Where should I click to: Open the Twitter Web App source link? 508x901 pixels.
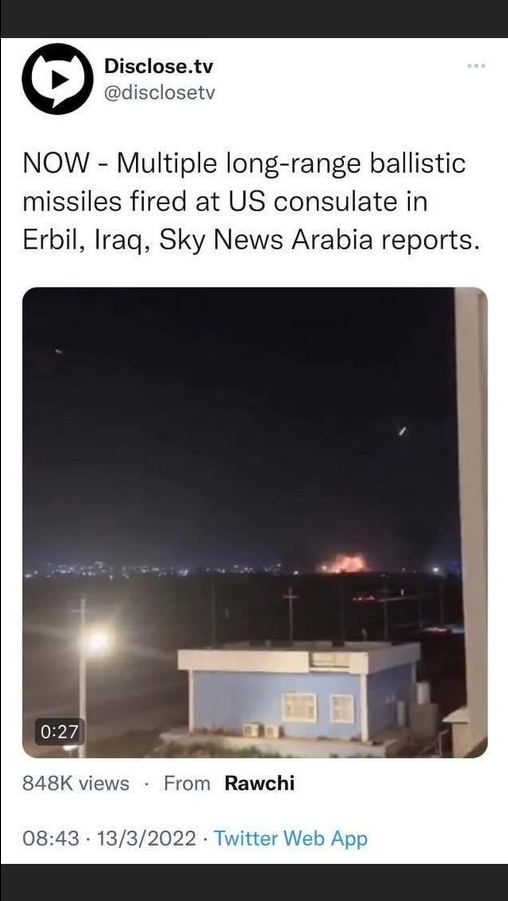290,839
